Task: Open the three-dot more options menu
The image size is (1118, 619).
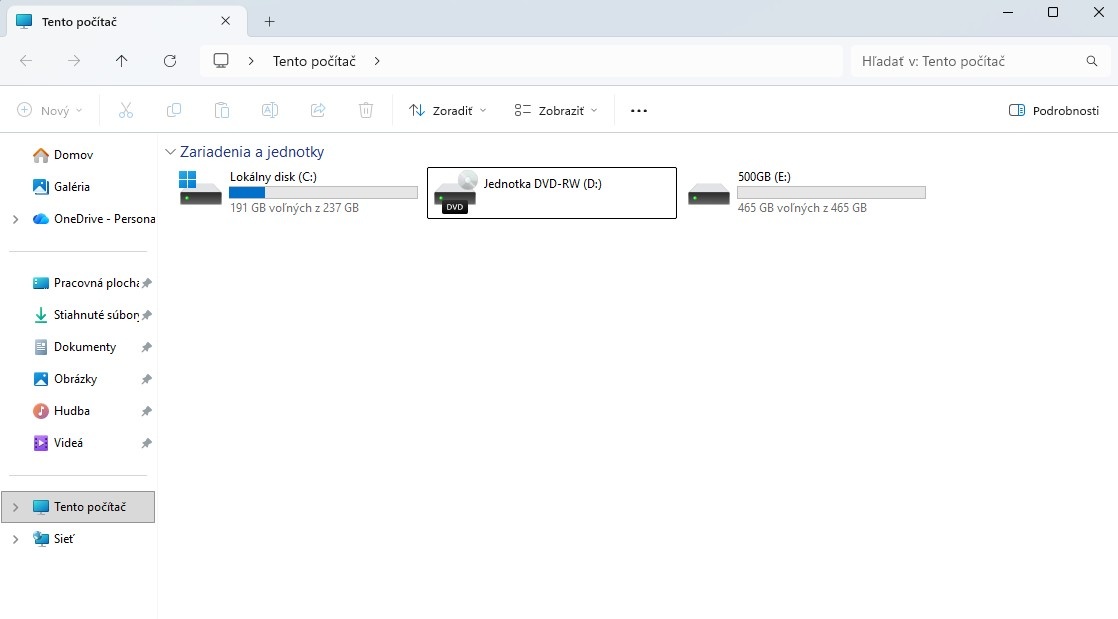Action: coord(639,111)
